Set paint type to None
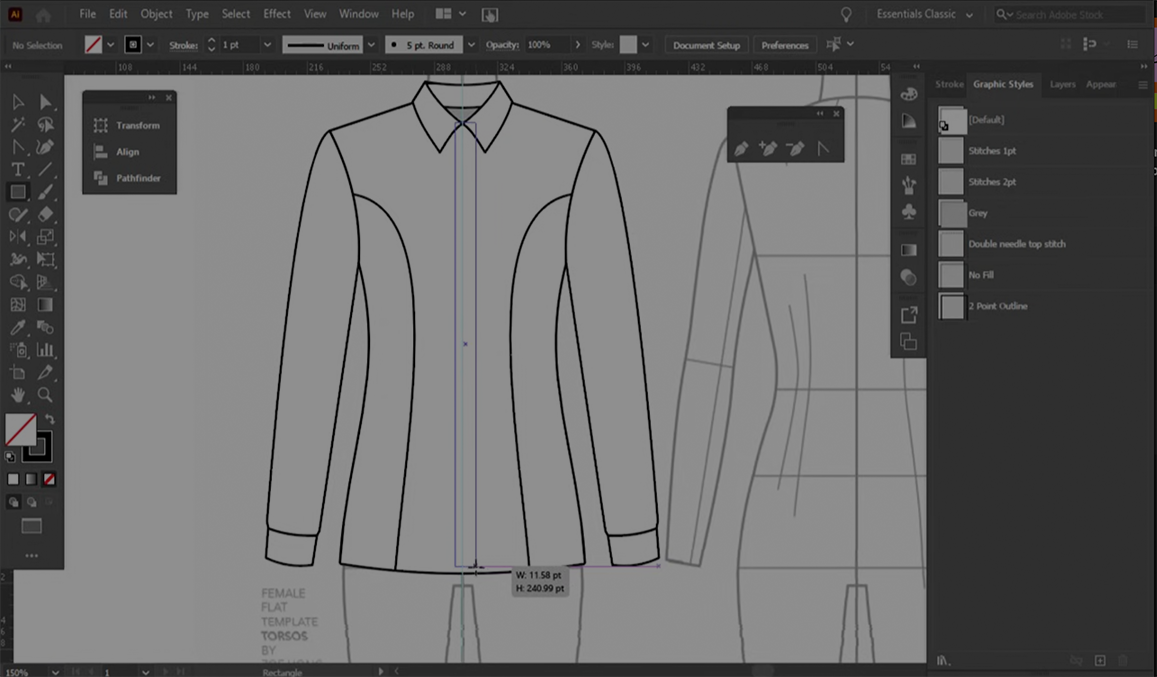The width and height of the screenshot is (1157, 677). pos(49,479)
